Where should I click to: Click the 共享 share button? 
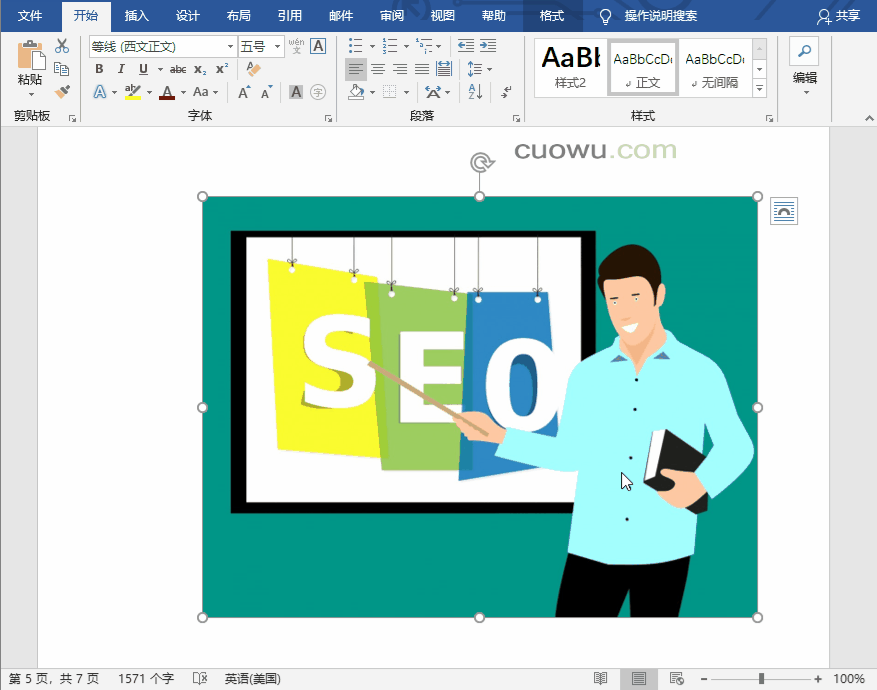pyautogui.click(x=838, y=16)
